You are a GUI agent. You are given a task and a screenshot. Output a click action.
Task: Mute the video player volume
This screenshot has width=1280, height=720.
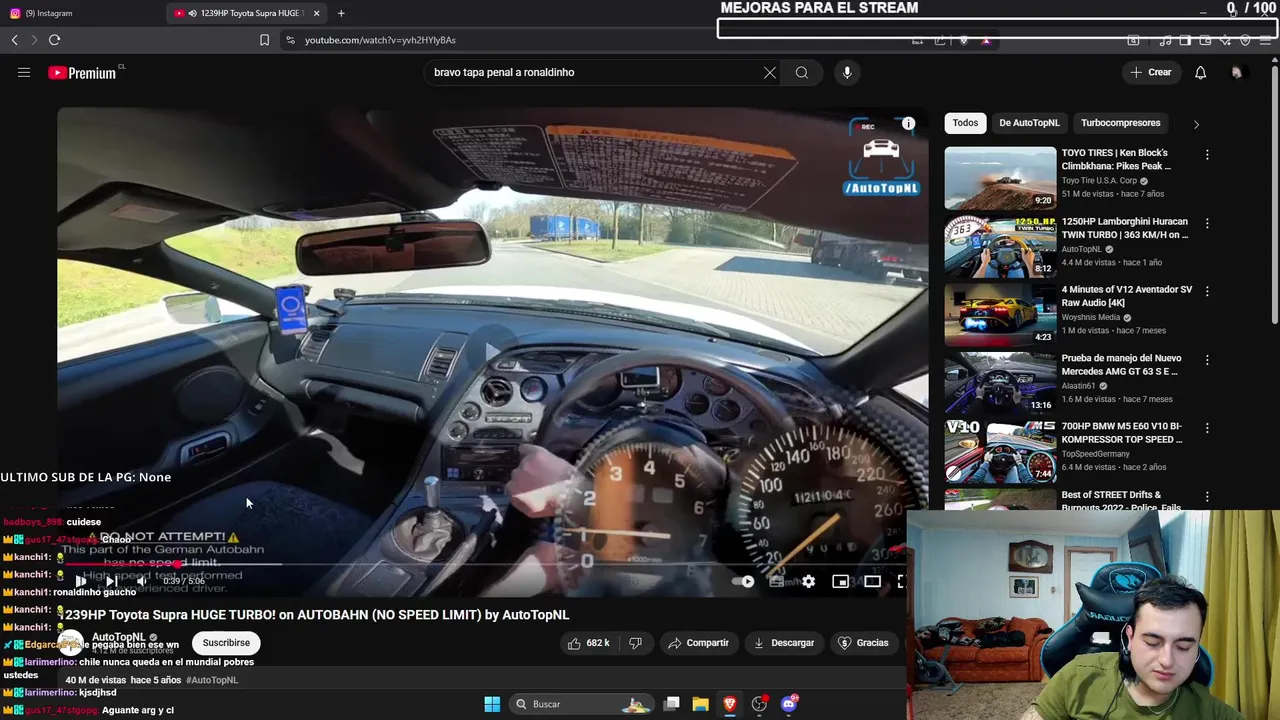point(141,581)
